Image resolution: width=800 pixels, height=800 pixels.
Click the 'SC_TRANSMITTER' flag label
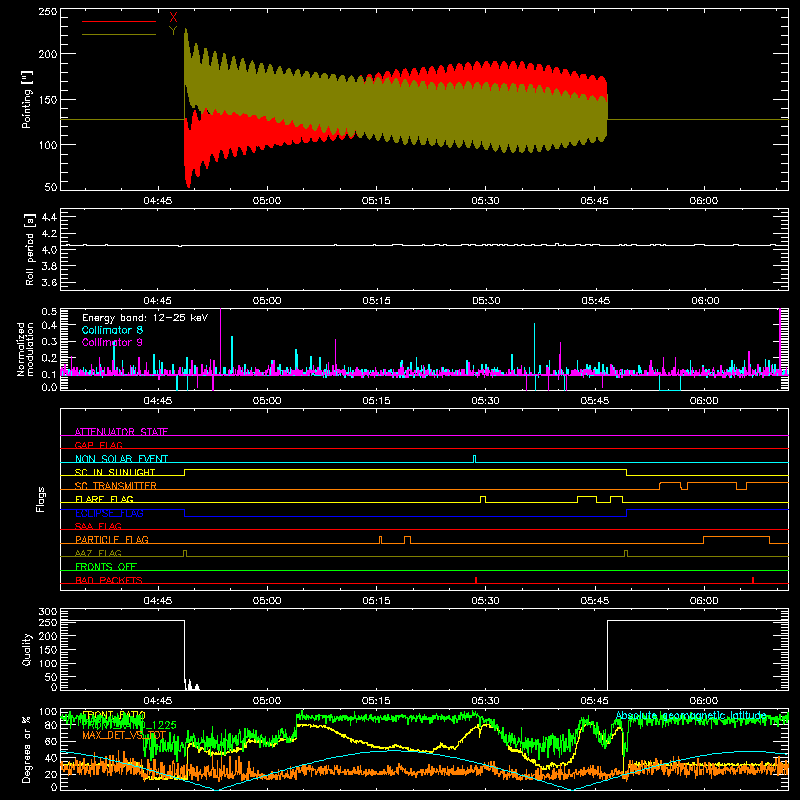point(116,486)
